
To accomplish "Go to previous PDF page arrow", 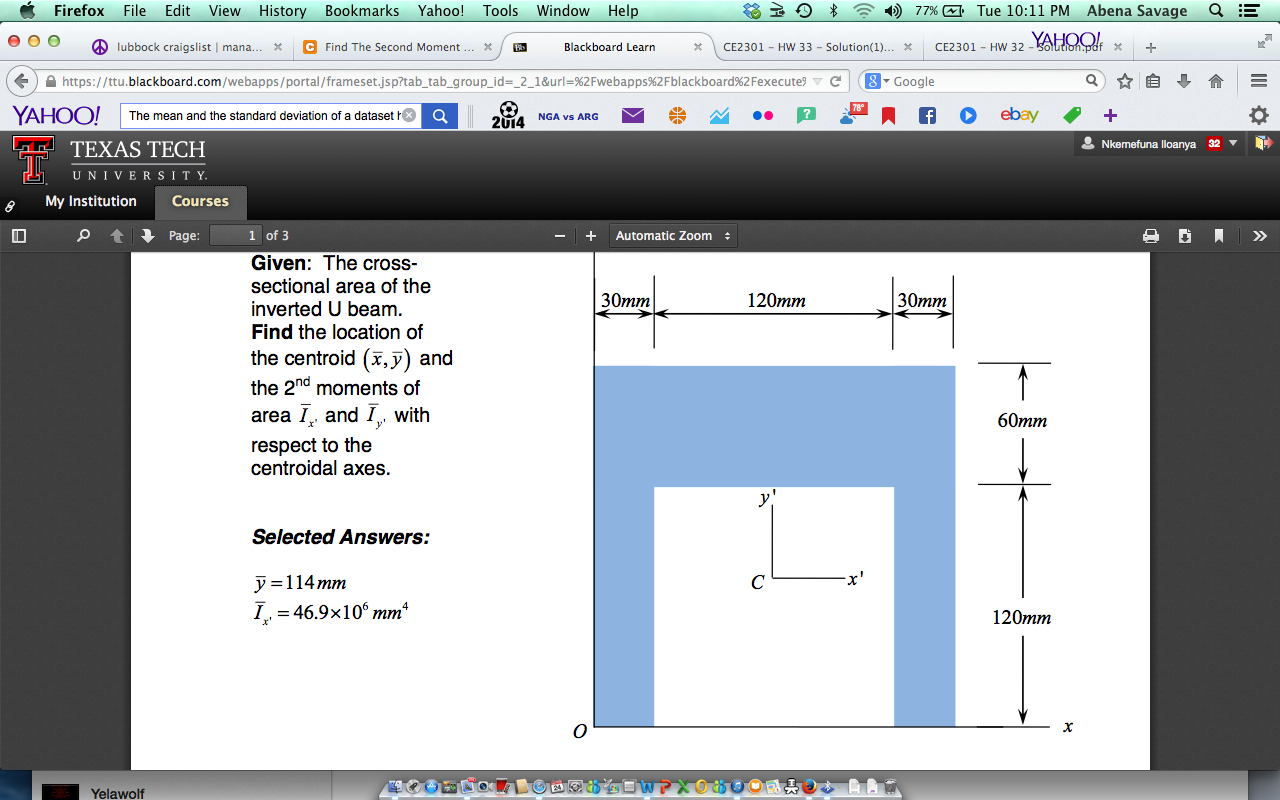I will click(x=117, y=236).
